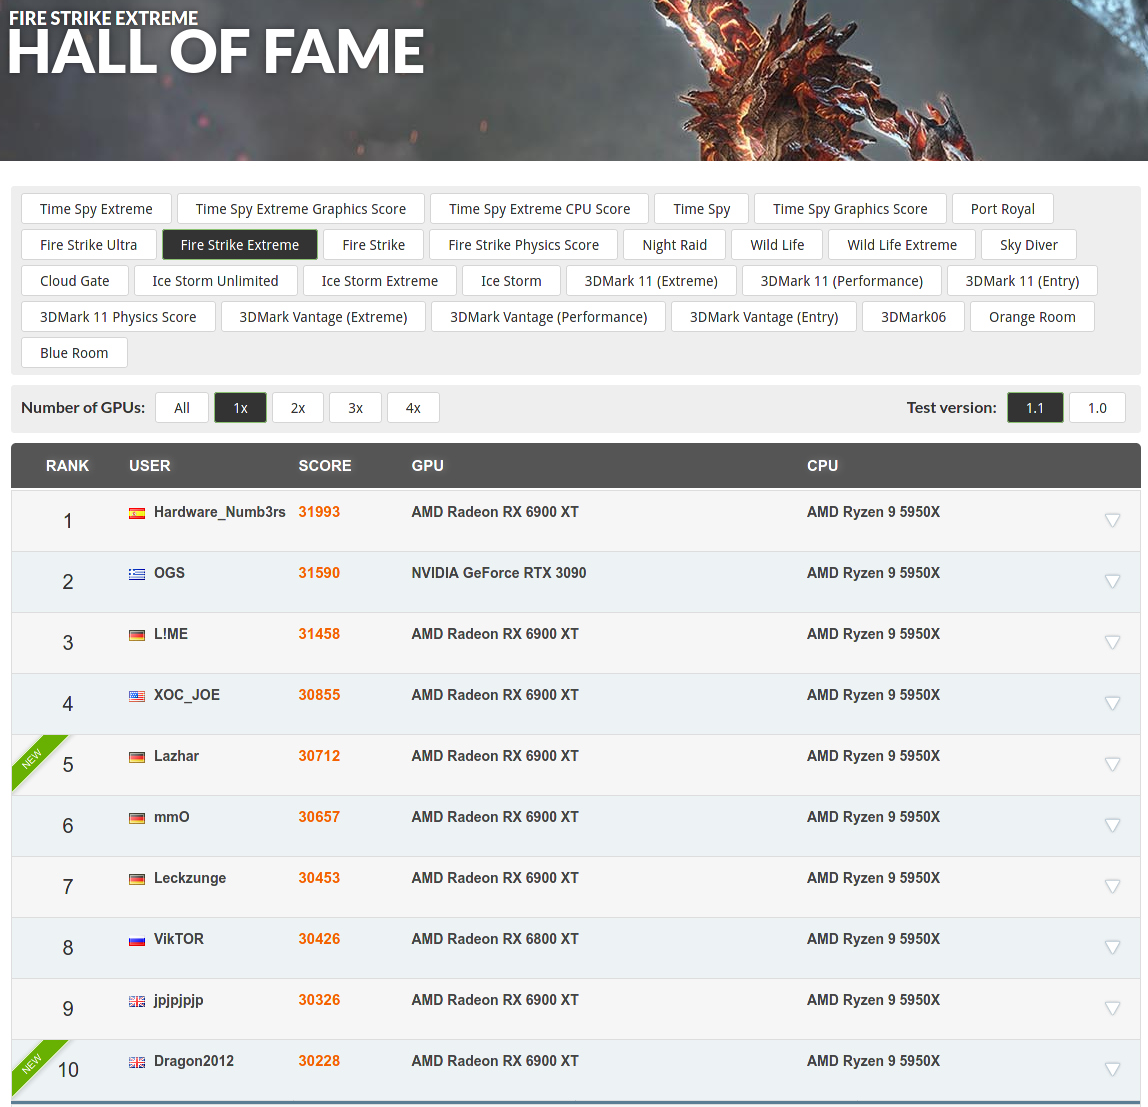1148x1107 pixels.
Task: Click Germany flag icon beside mmO
Action: tap(137, 818)
